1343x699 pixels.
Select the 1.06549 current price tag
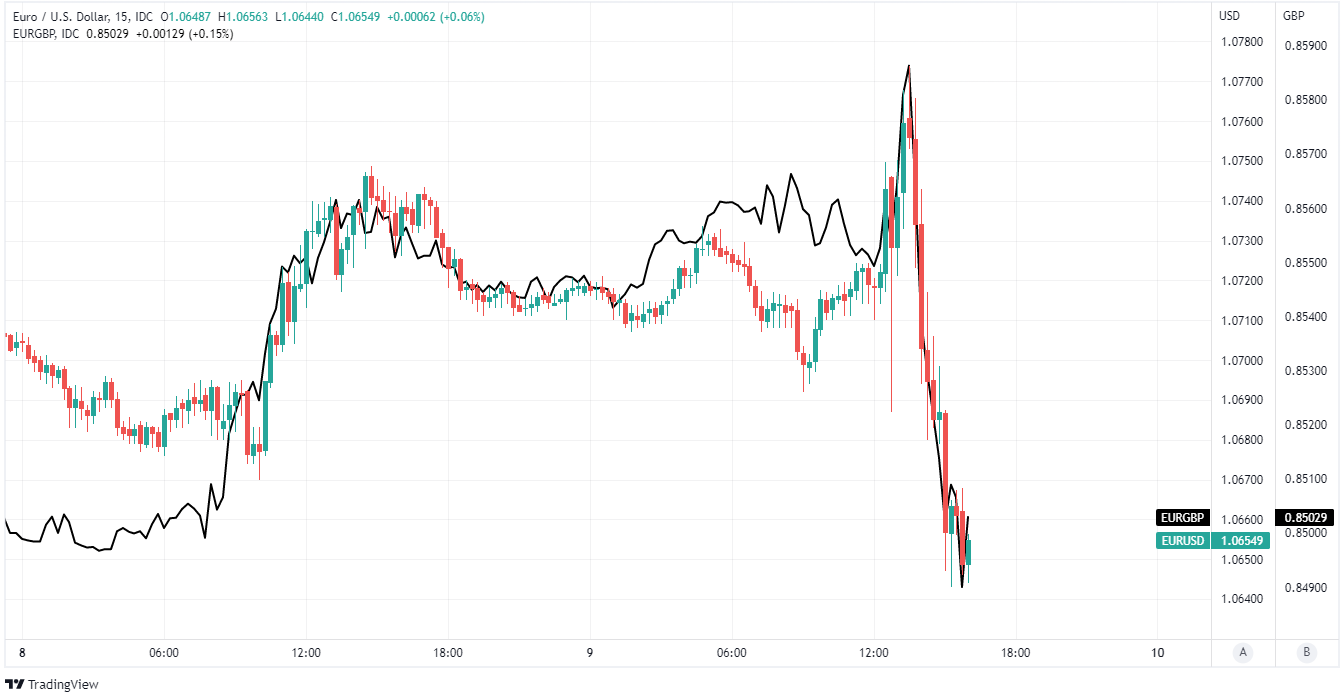(x=1240, y=541)
